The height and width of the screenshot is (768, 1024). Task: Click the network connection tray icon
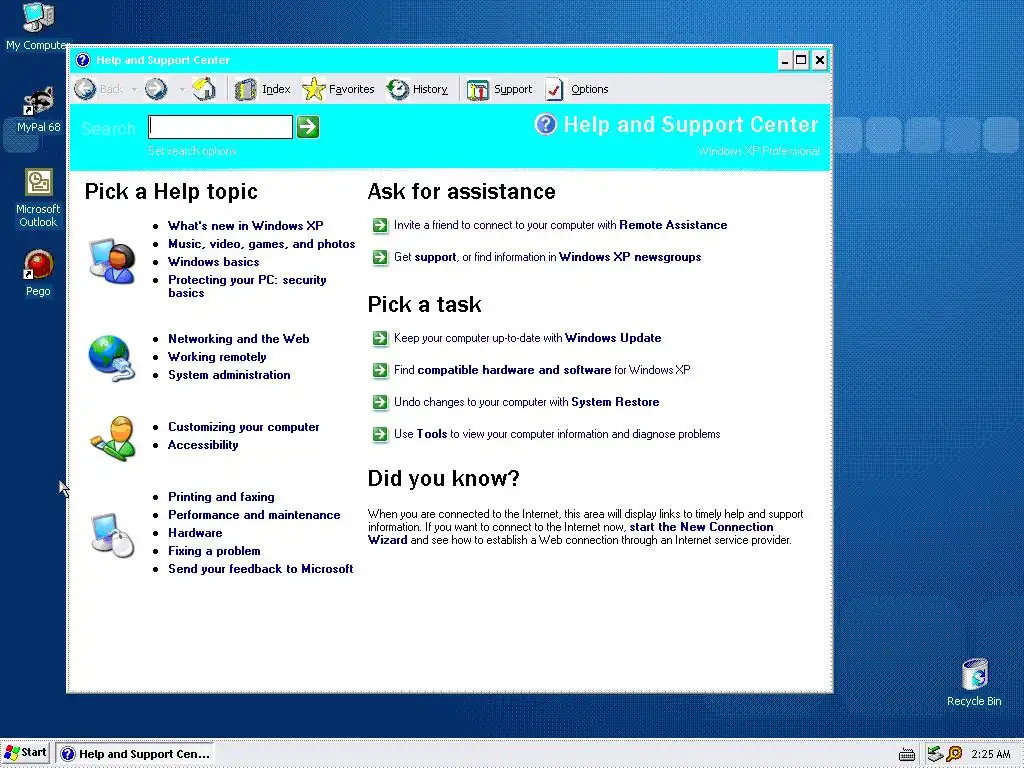[x=935, y=754]
